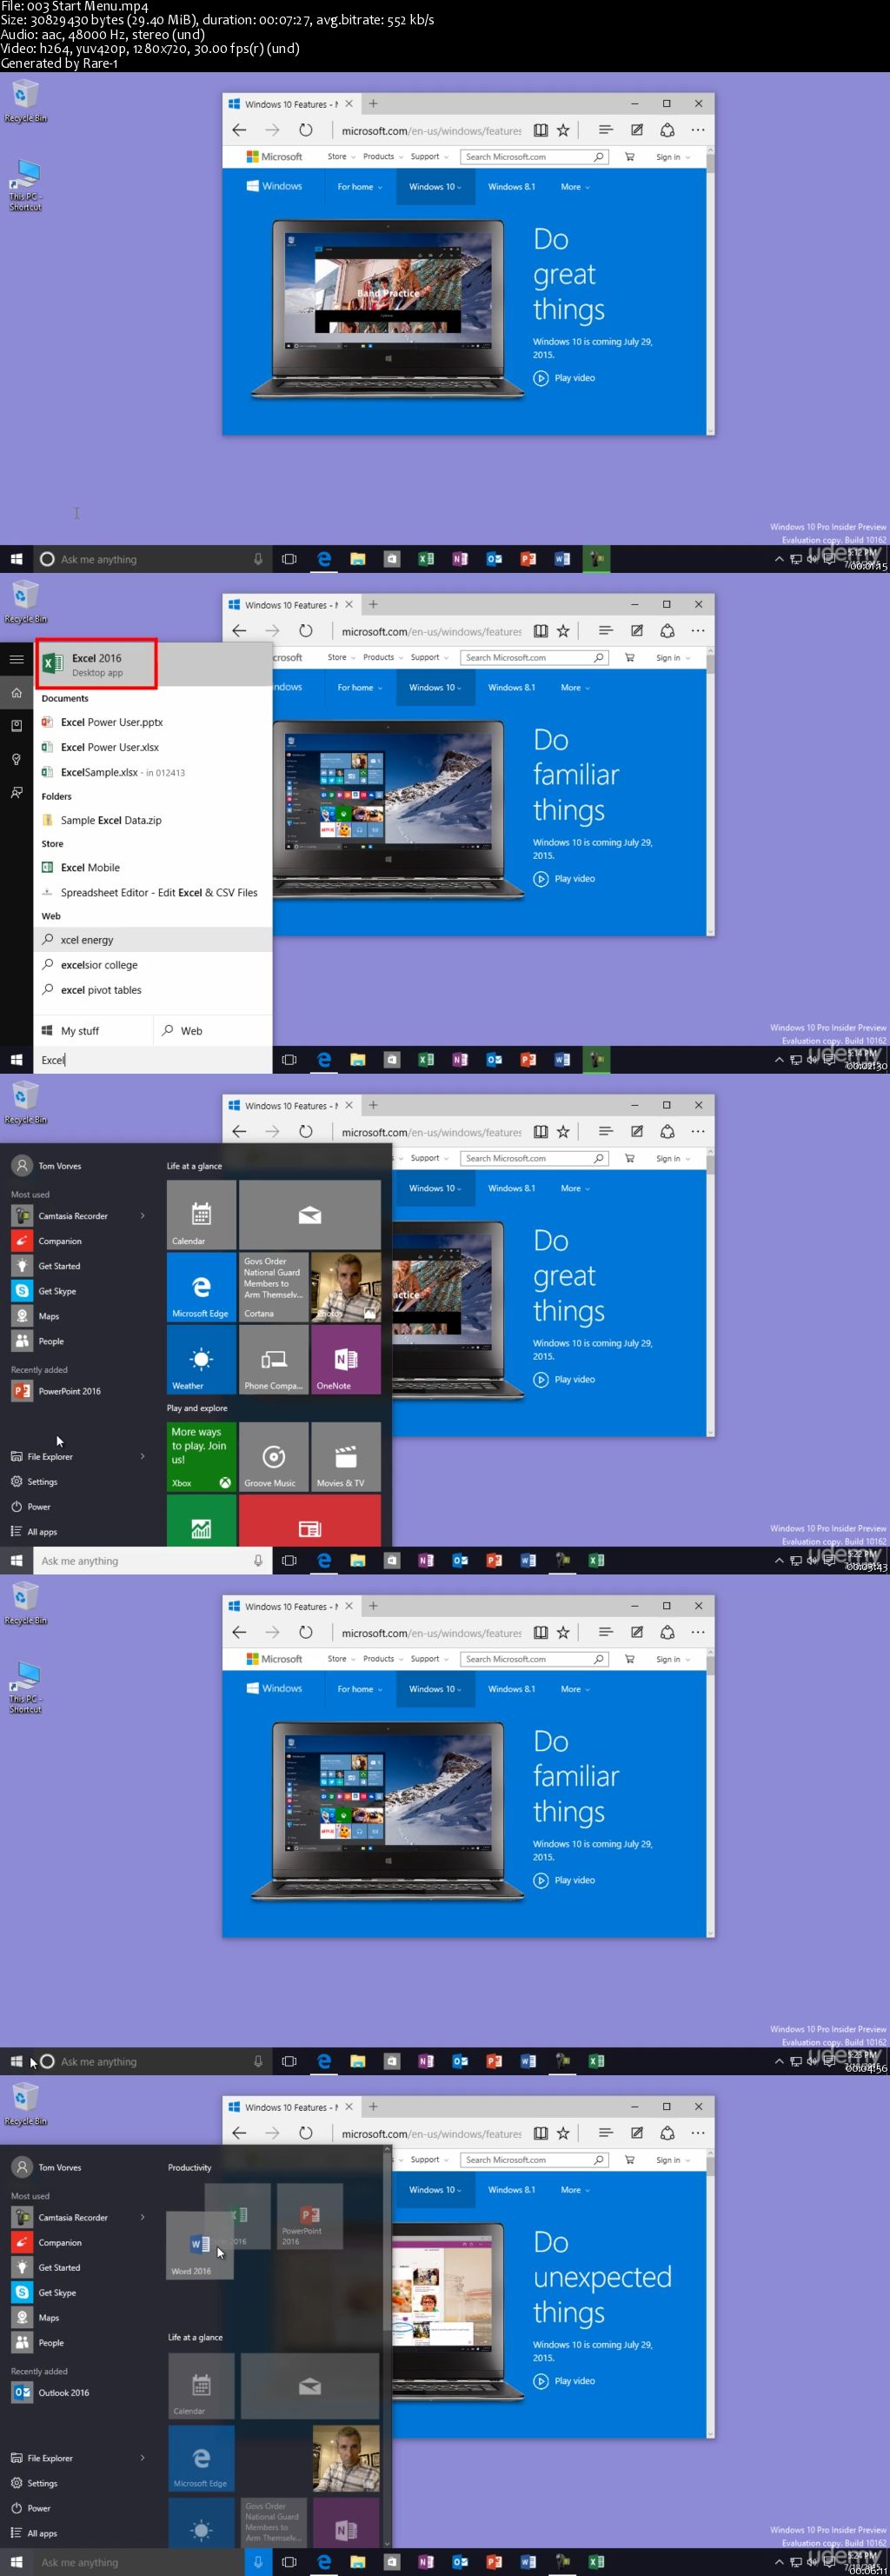Screen dimensions: 890x2576
Task: Open Notebook icon in Cortana search sidebar
Action: click(16, 725)
